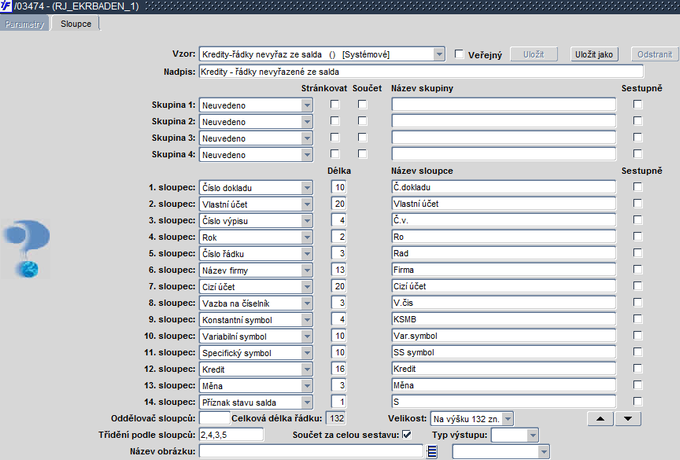Open the Skupina 1 dropdown
680x460 pixels.
pyautogui.click(x=307, y=105)
